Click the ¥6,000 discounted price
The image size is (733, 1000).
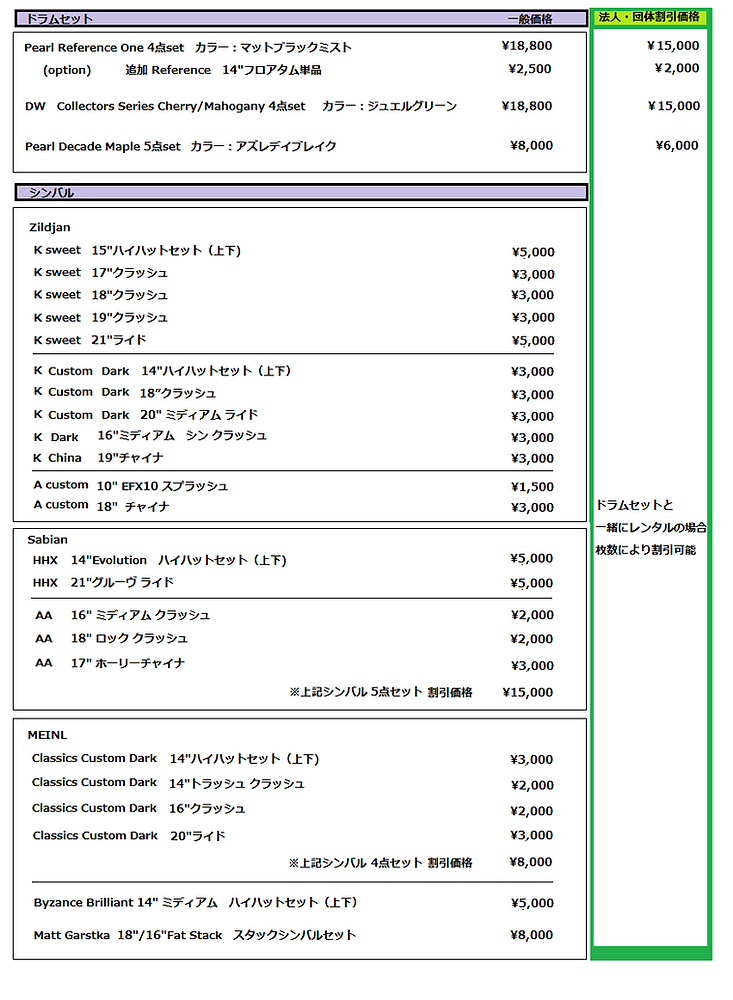pyautogui.click(x=677, y=145)
